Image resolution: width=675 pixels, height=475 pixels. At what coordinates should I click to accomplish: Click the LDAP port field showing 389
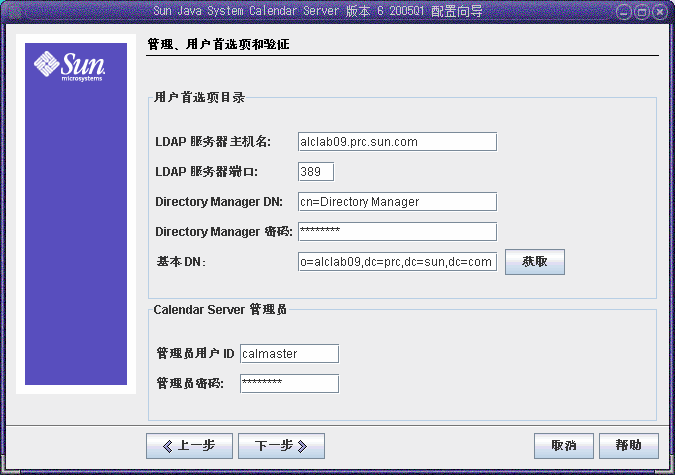(x=316, y=172)
